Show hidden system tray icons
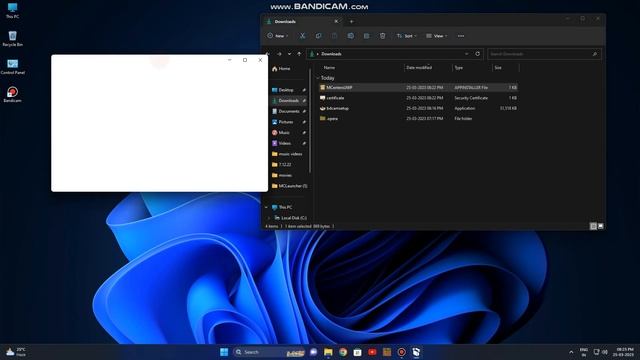 tap(571, 352)
